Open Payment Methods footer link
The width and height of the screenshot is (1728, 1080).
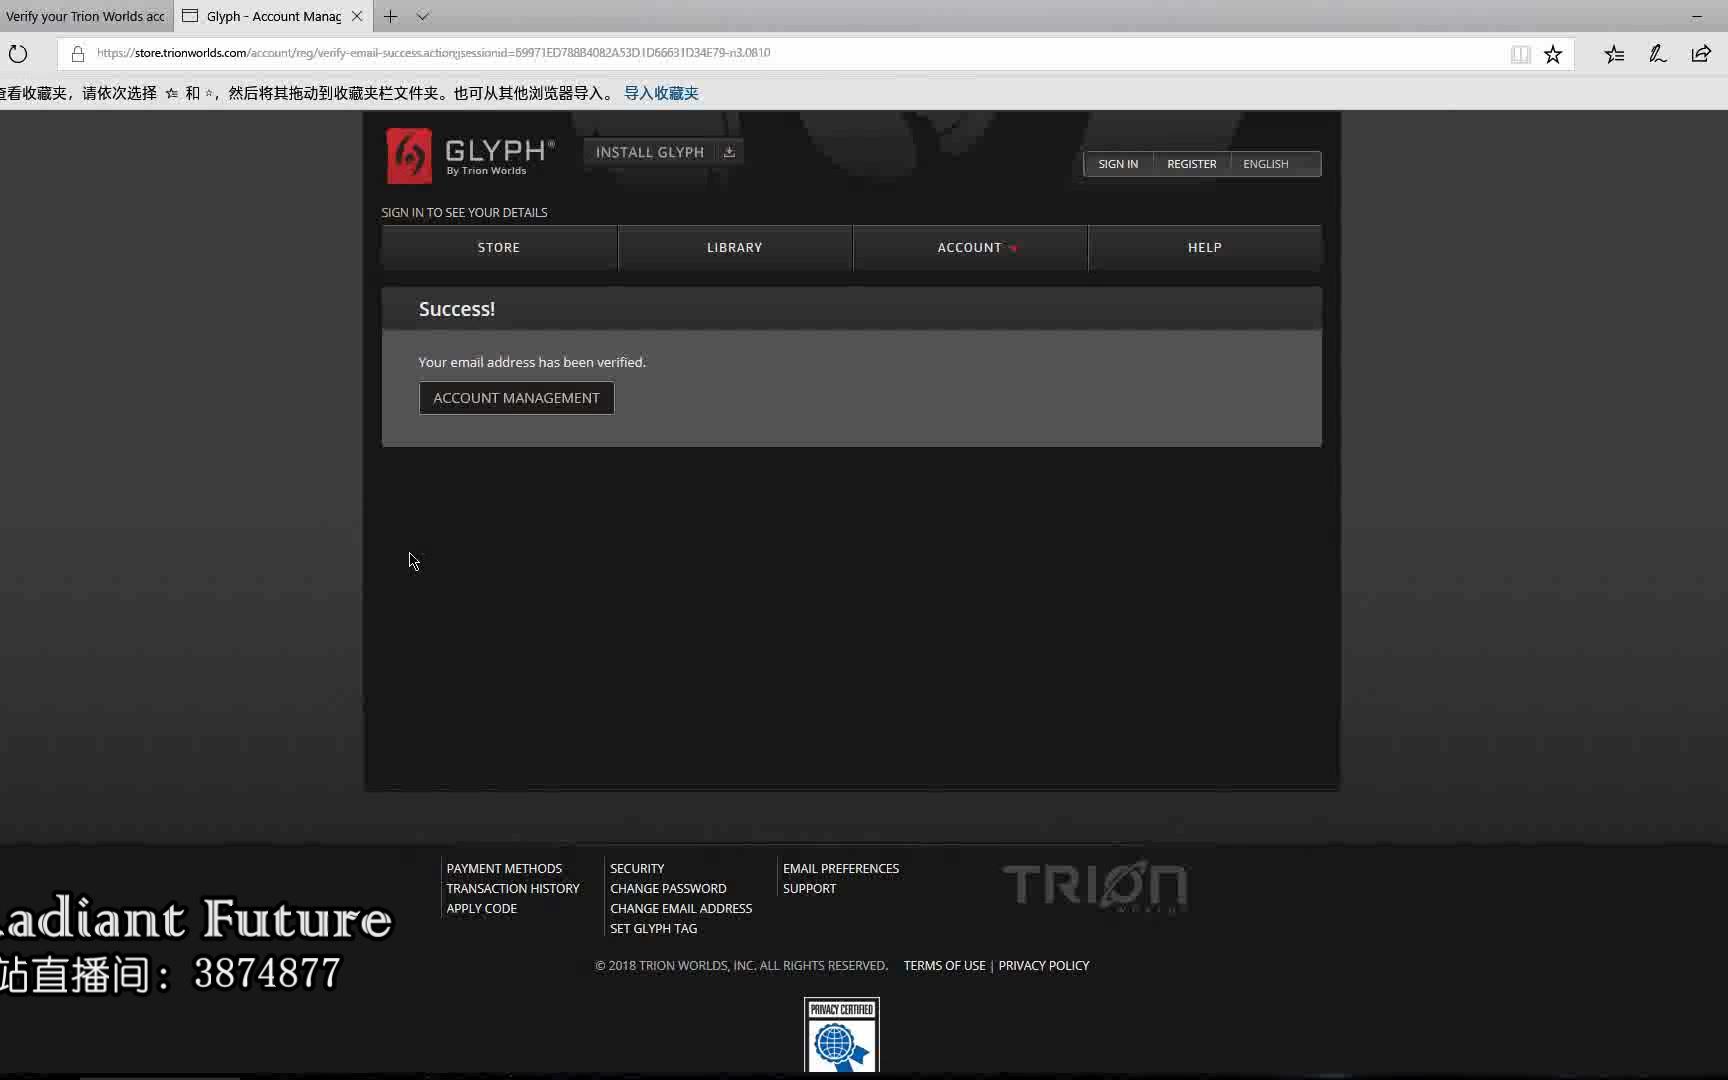point(504,868)
